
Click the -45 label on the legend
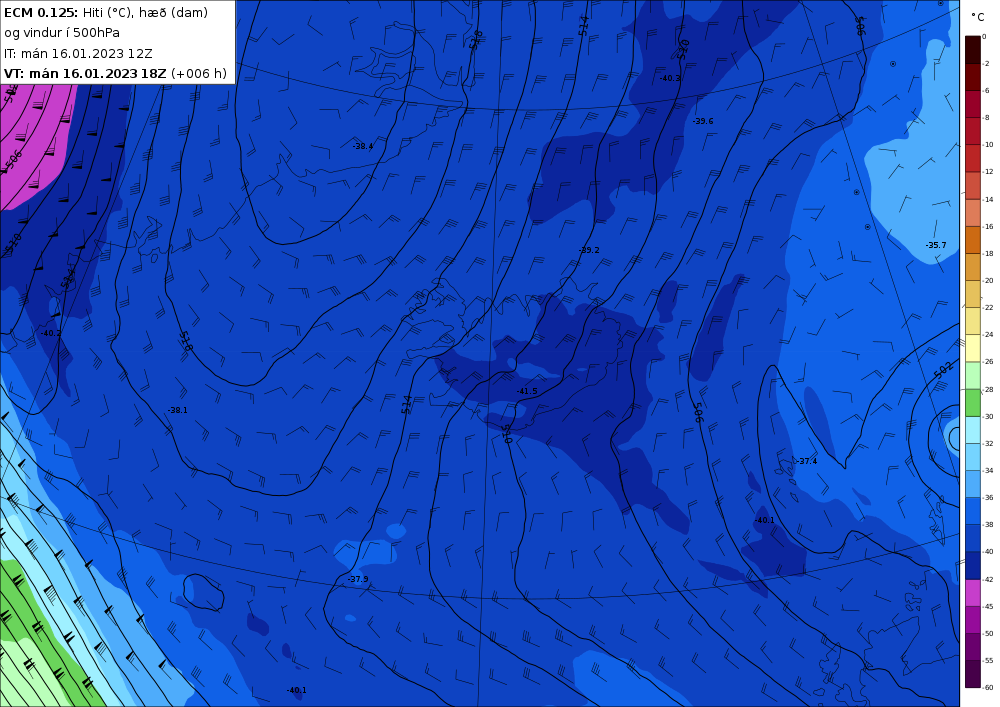click(x=987, y=606)
